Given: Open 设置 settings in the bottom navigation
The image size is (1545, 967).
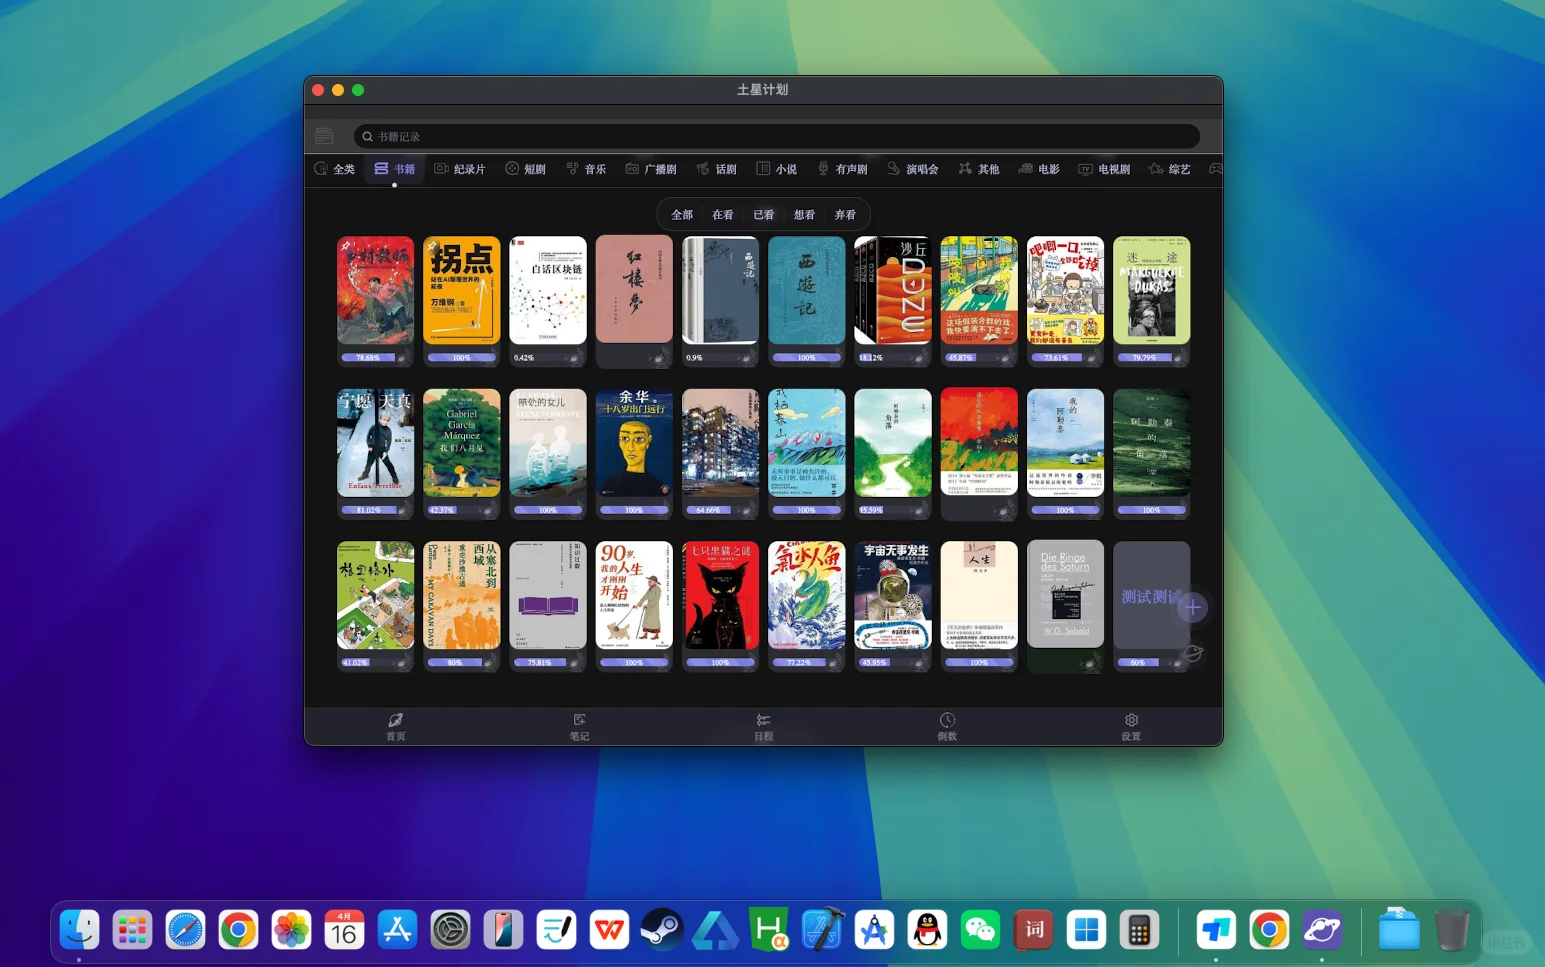Looking at the screenshot, I should tap(1131, 727).
